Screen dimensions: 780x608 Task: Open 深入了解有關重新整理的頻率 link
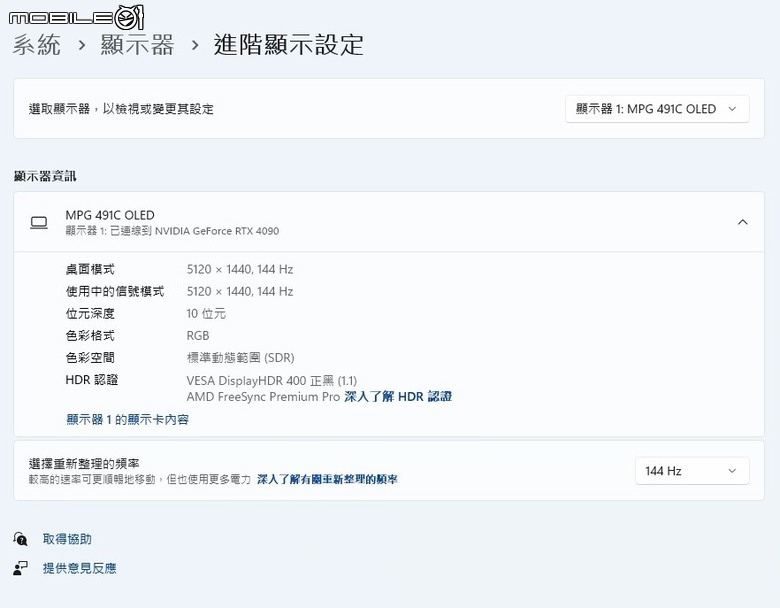327,479
